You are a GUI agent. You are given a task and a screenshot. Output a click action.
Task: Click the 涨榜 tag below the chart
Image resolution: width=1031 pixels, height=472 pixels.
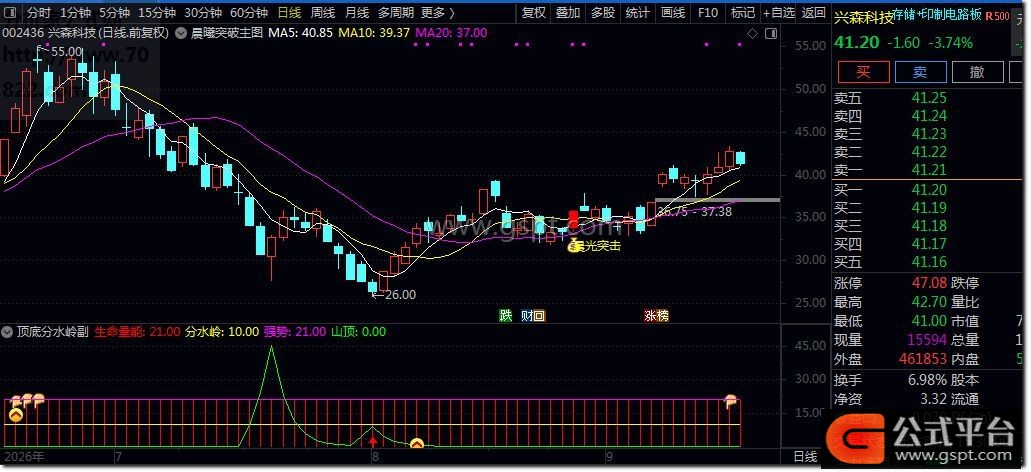[656, 316]
